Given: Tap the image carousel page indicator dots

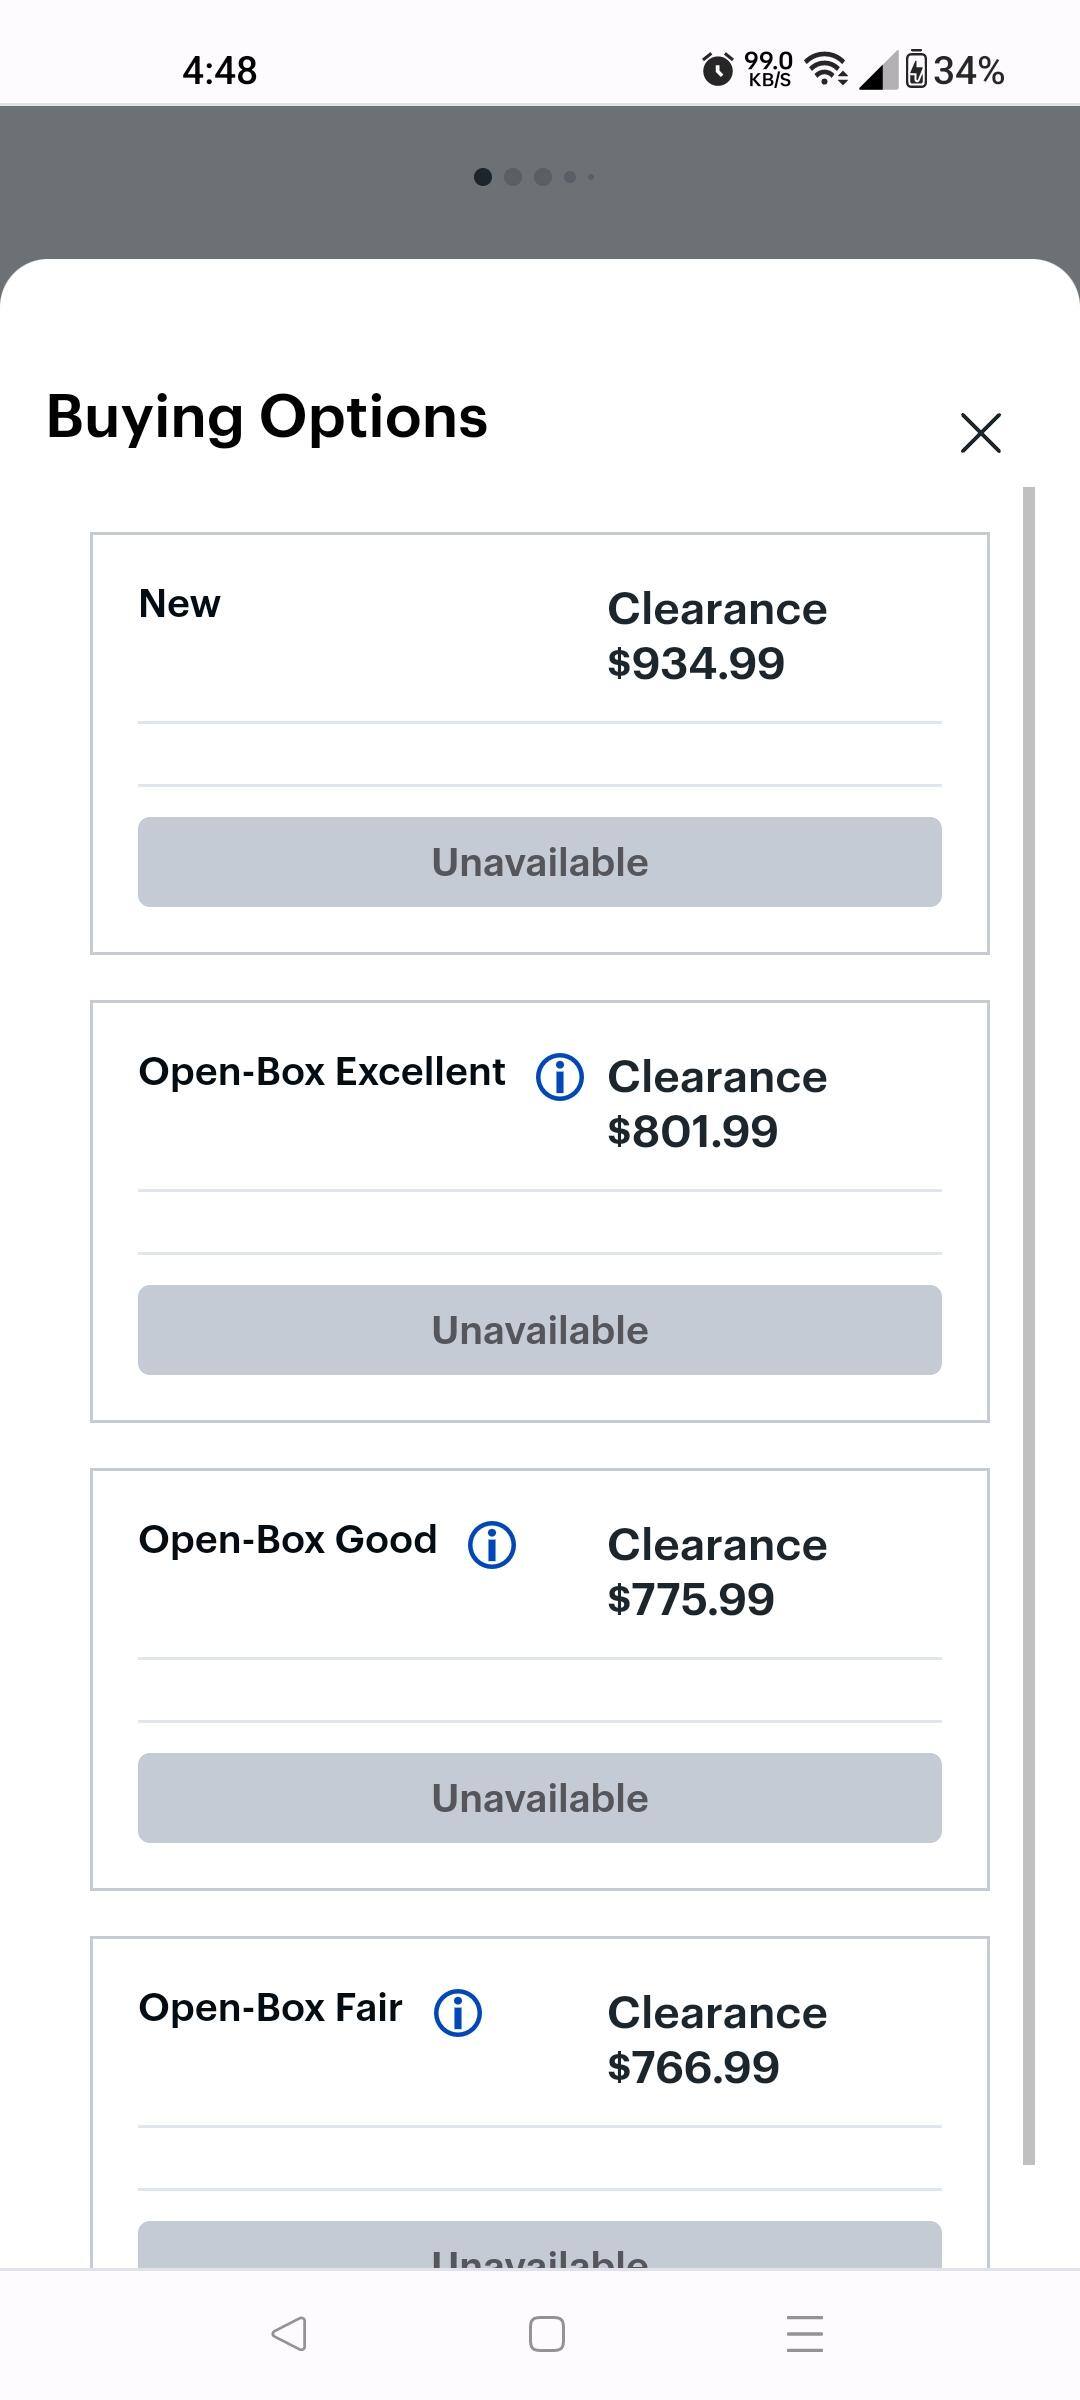Looking at the screenshot, I should pyautogui.click(x=535, y=177).
